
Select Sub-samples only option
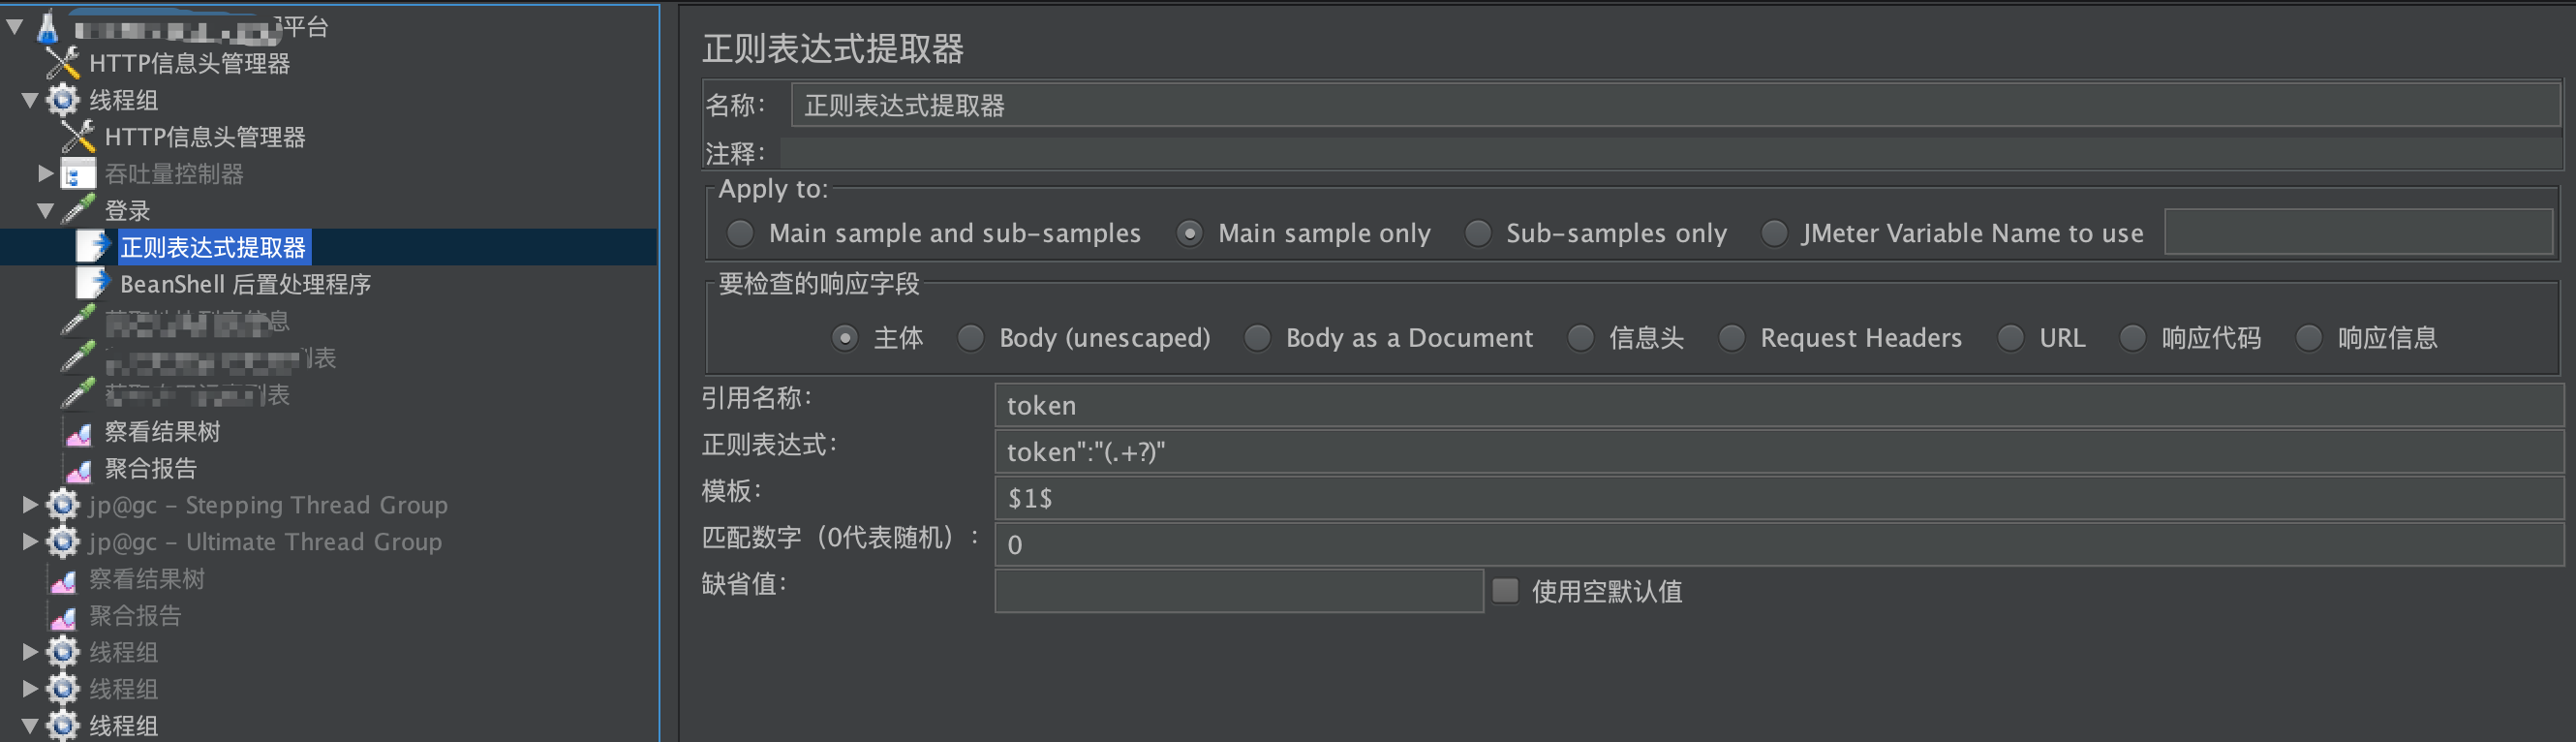coord(1477,233)
